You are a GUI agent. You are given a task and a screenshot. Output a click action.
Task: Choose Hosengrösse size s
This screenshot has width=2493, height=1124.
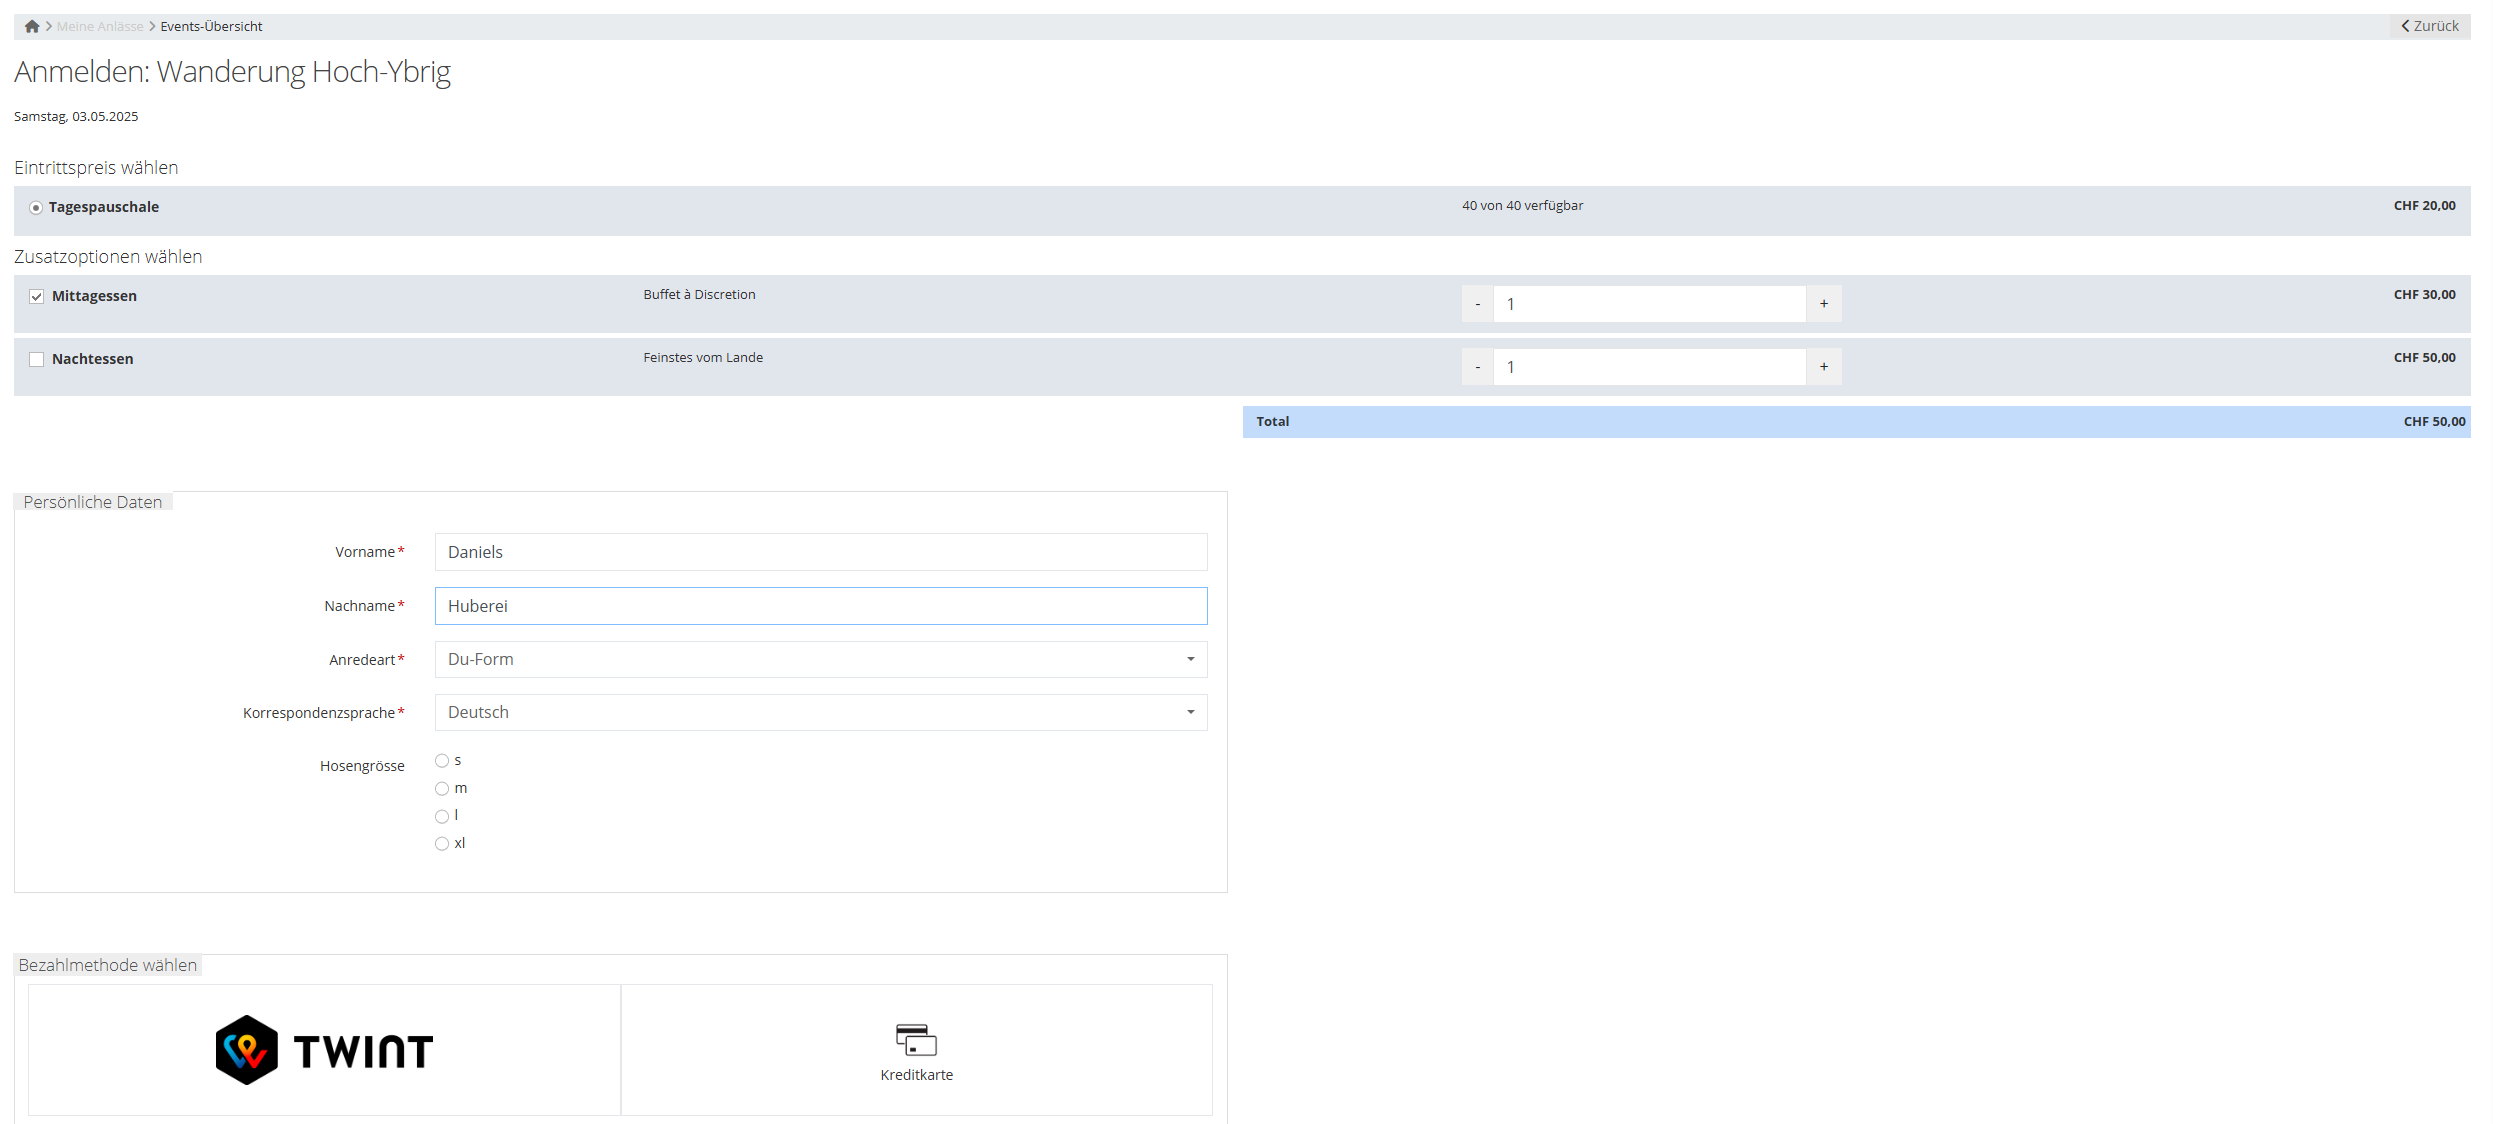(x=442, y=761)
